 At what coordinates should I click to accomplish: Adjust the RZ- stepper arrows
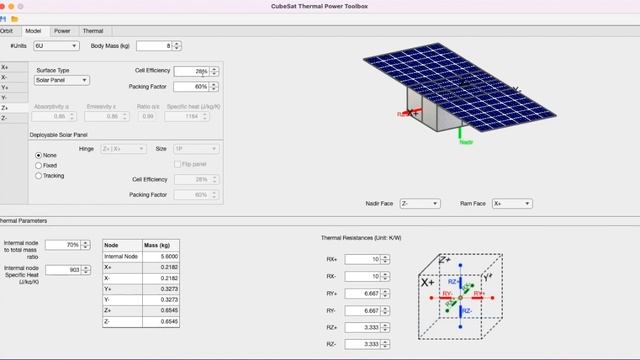[385, 344]
